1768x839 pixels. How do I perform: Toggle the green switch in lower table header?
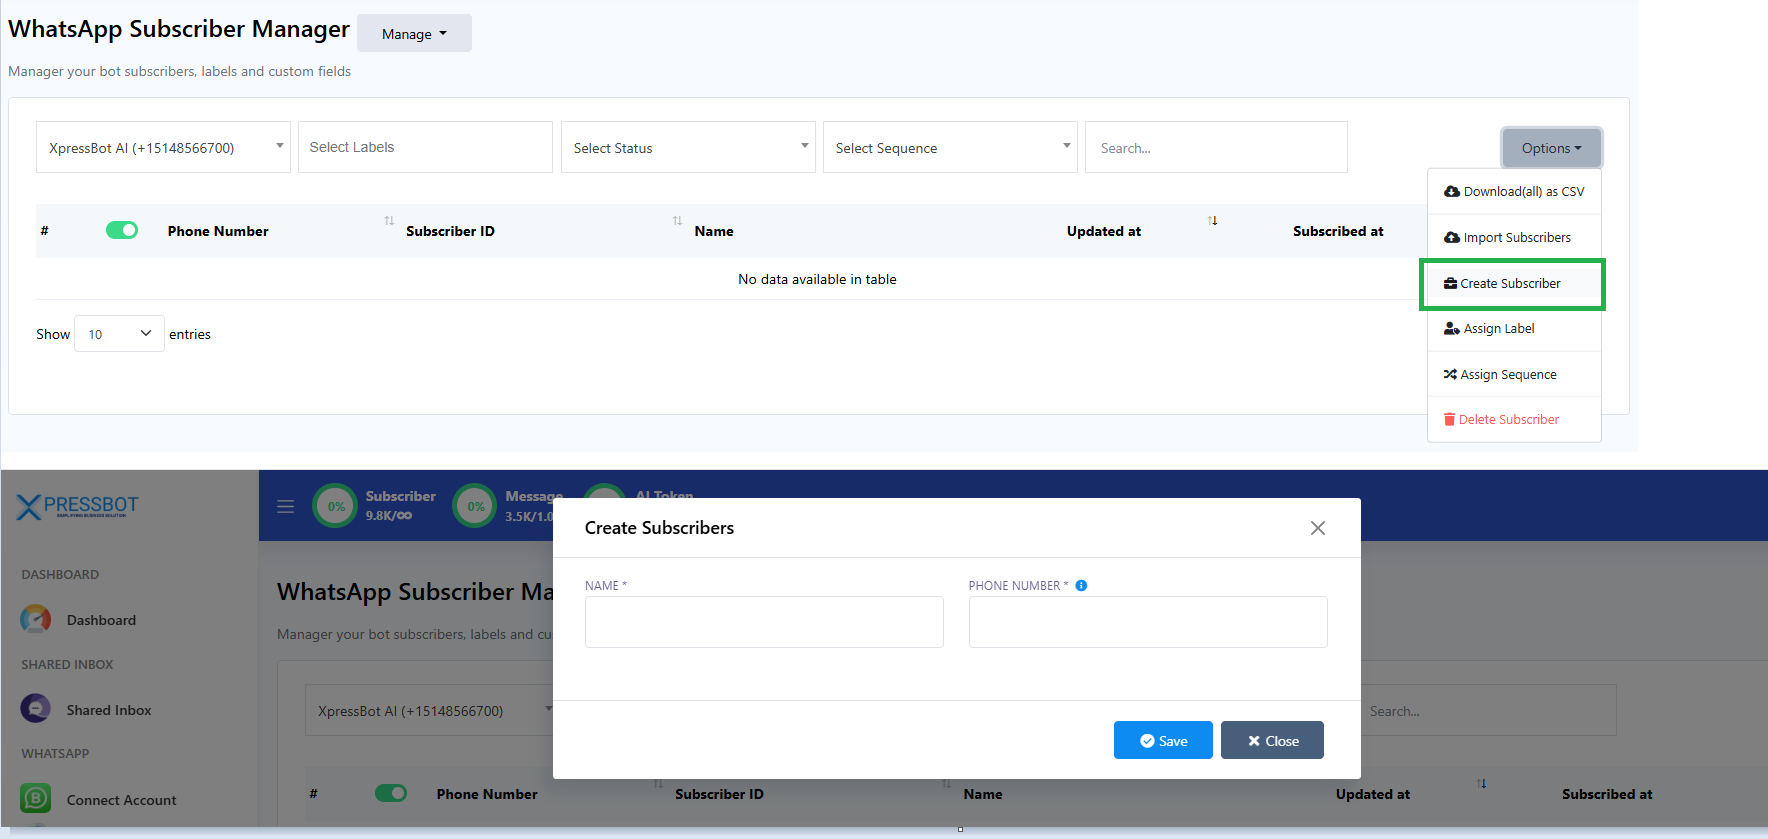click(391, 793)
